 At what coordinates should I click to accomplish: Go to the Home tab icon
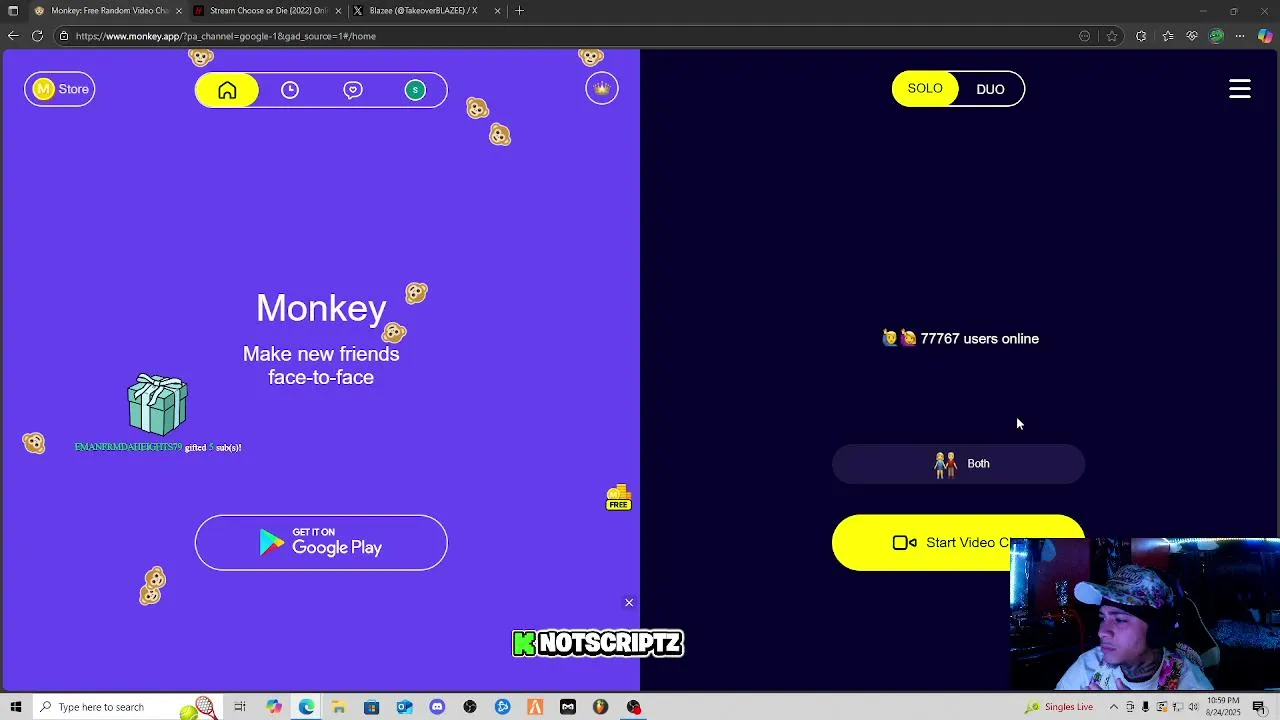pos(227,90)
